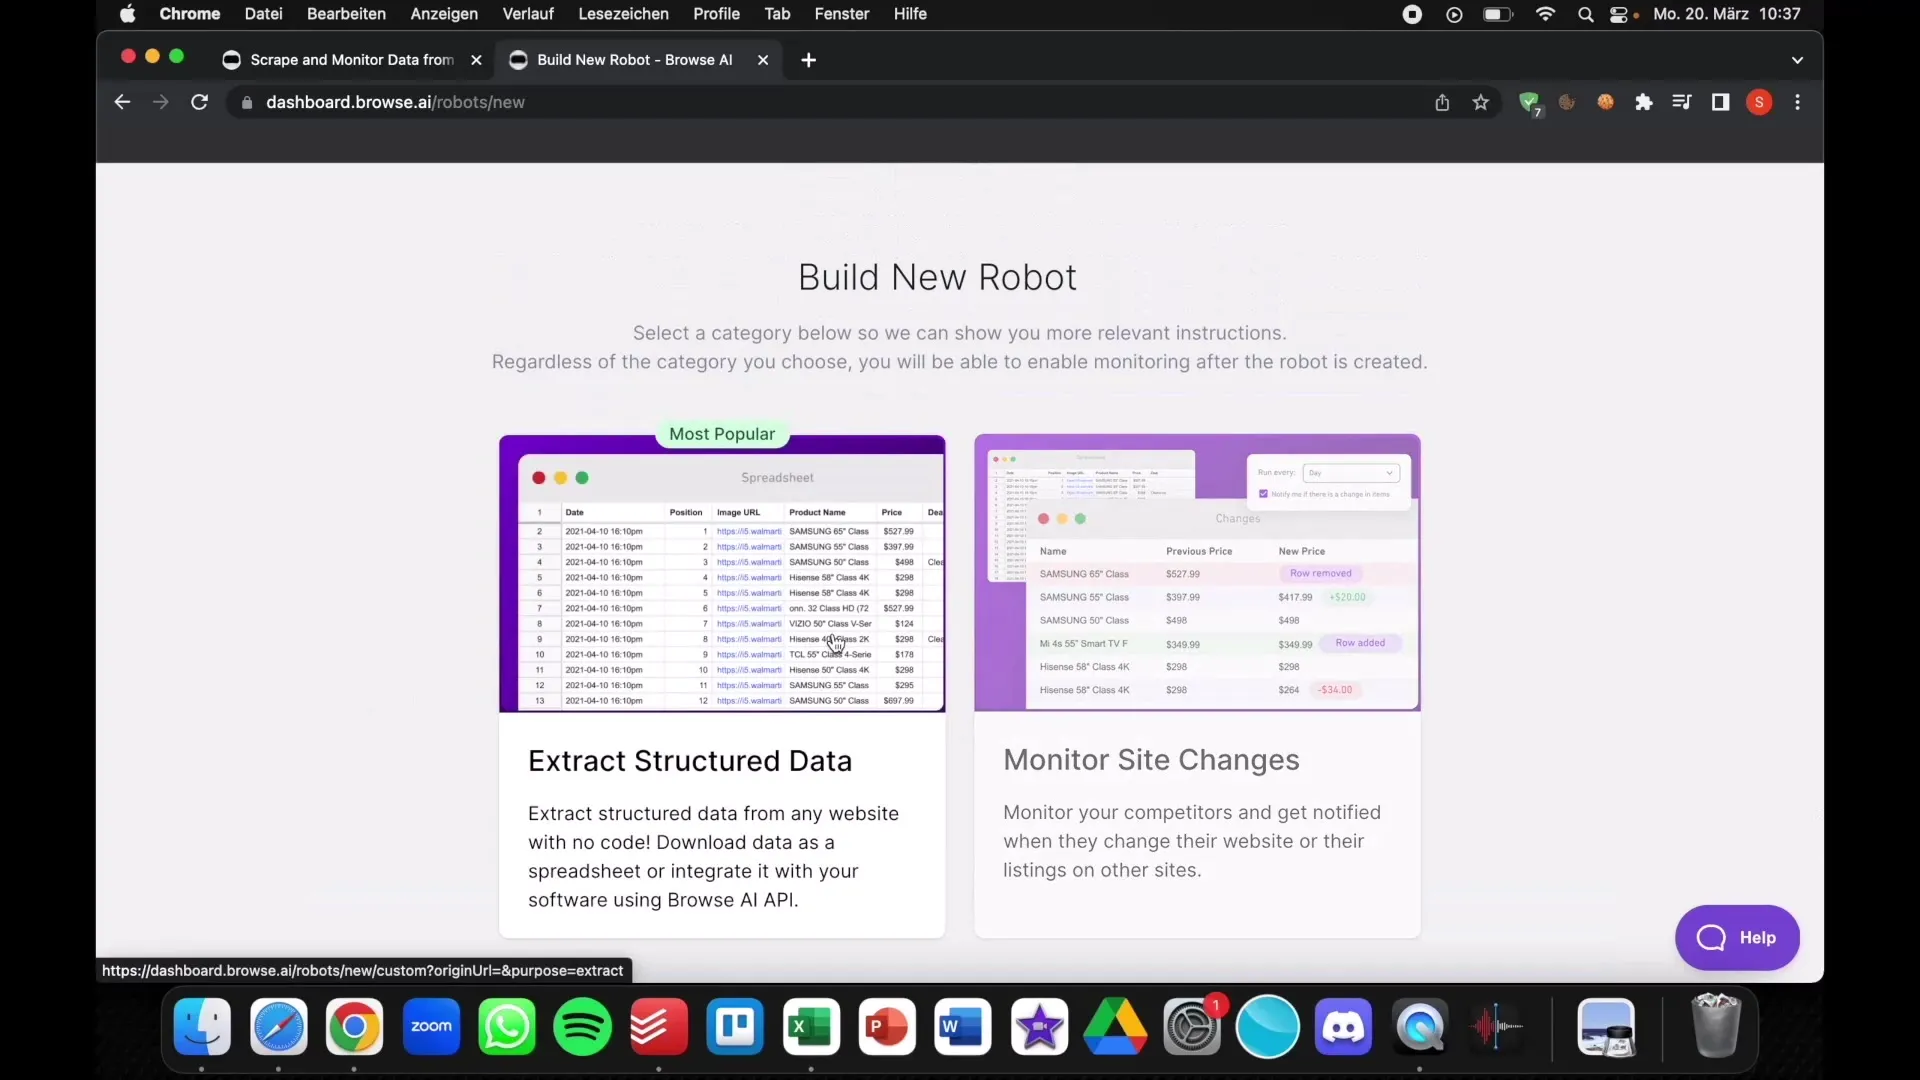Open Zoom from the Dock
Screen dimensions: 1920x1080
pos(431,1027)
